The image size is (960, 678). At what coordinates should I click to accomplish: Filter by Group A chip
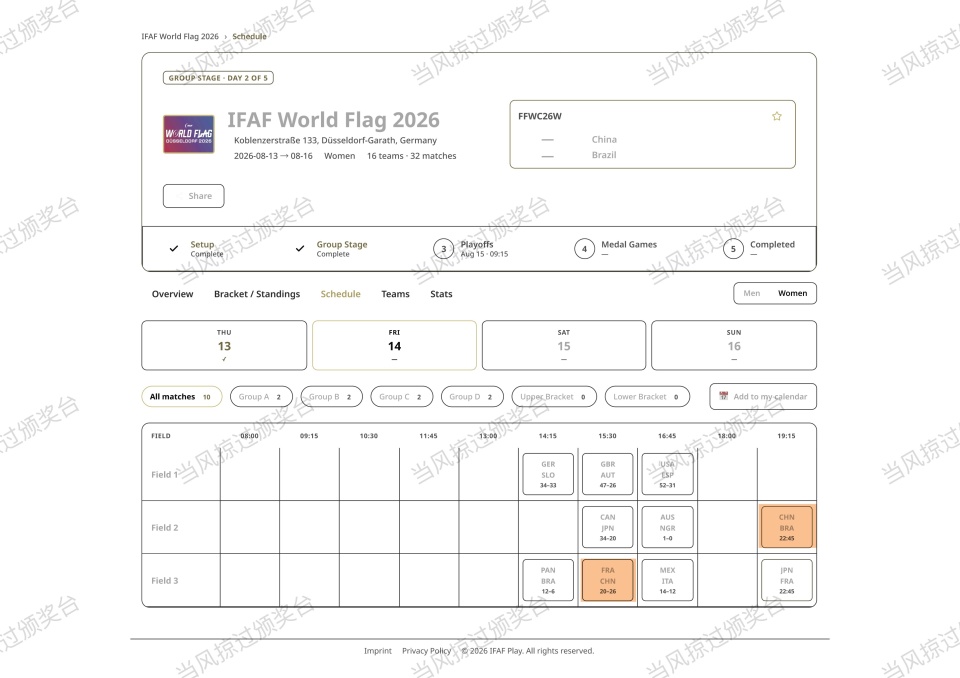(261, 397)
